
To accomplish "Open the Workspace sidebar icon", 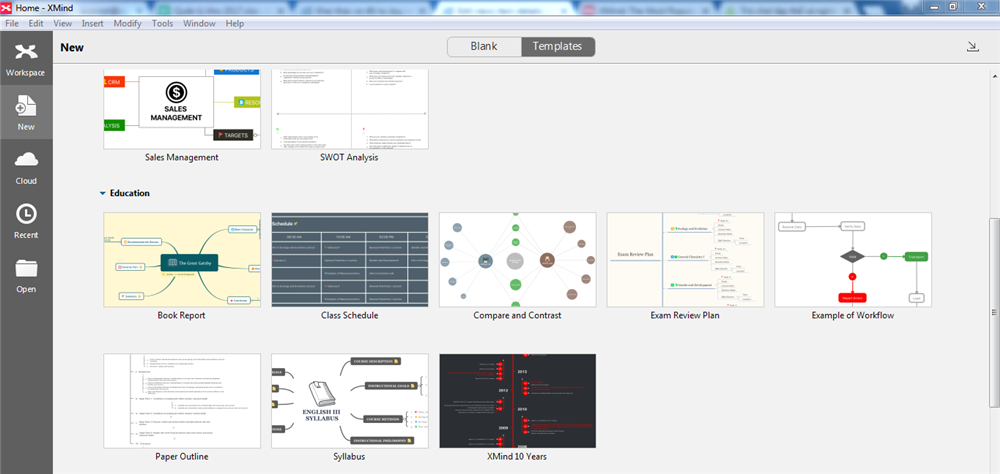I will pyautogui.click(x=25, y=58).
